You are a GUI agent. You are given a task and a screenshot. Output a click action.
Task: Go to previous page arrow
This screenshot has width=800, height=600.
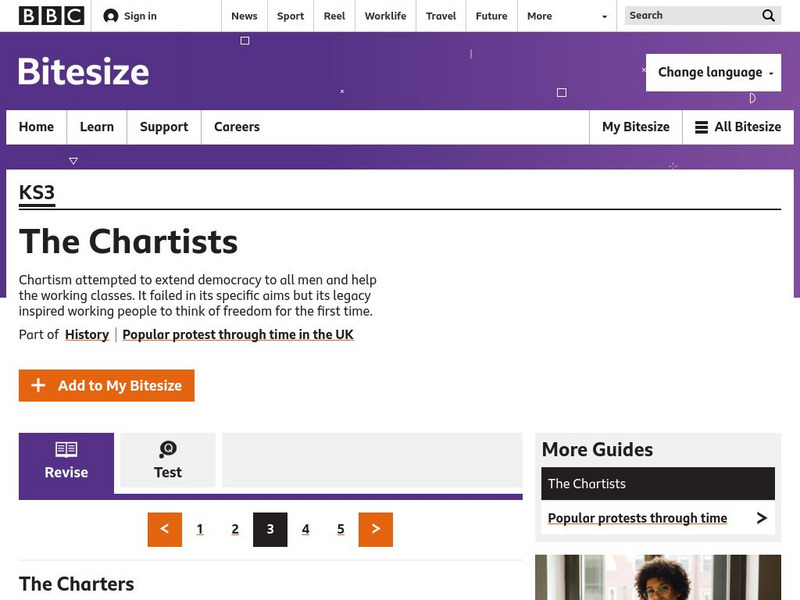click(x=165, y=529)
